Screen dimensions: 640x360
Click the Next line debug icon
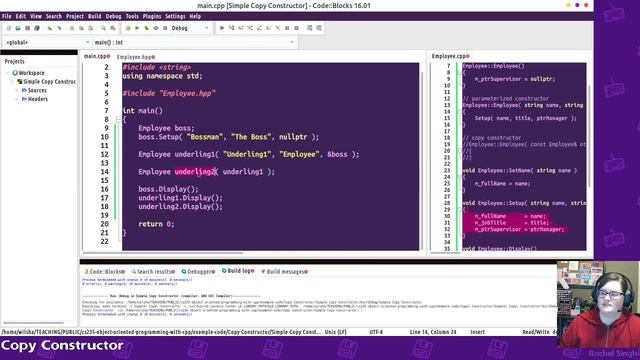point(241,28)
